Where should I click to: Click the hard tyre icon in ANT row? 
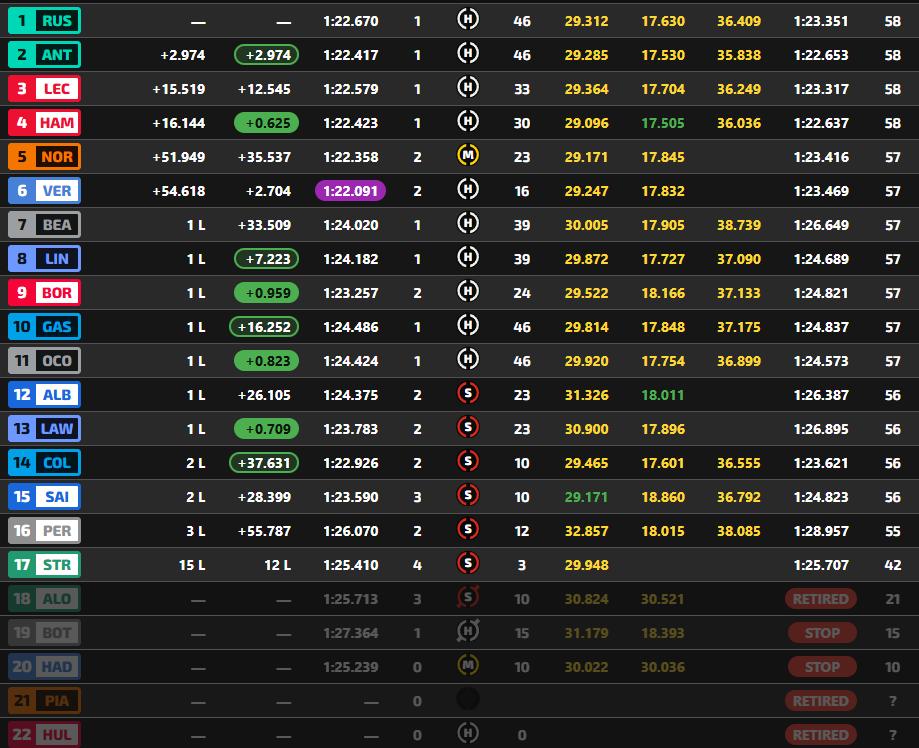click(468, 53)
